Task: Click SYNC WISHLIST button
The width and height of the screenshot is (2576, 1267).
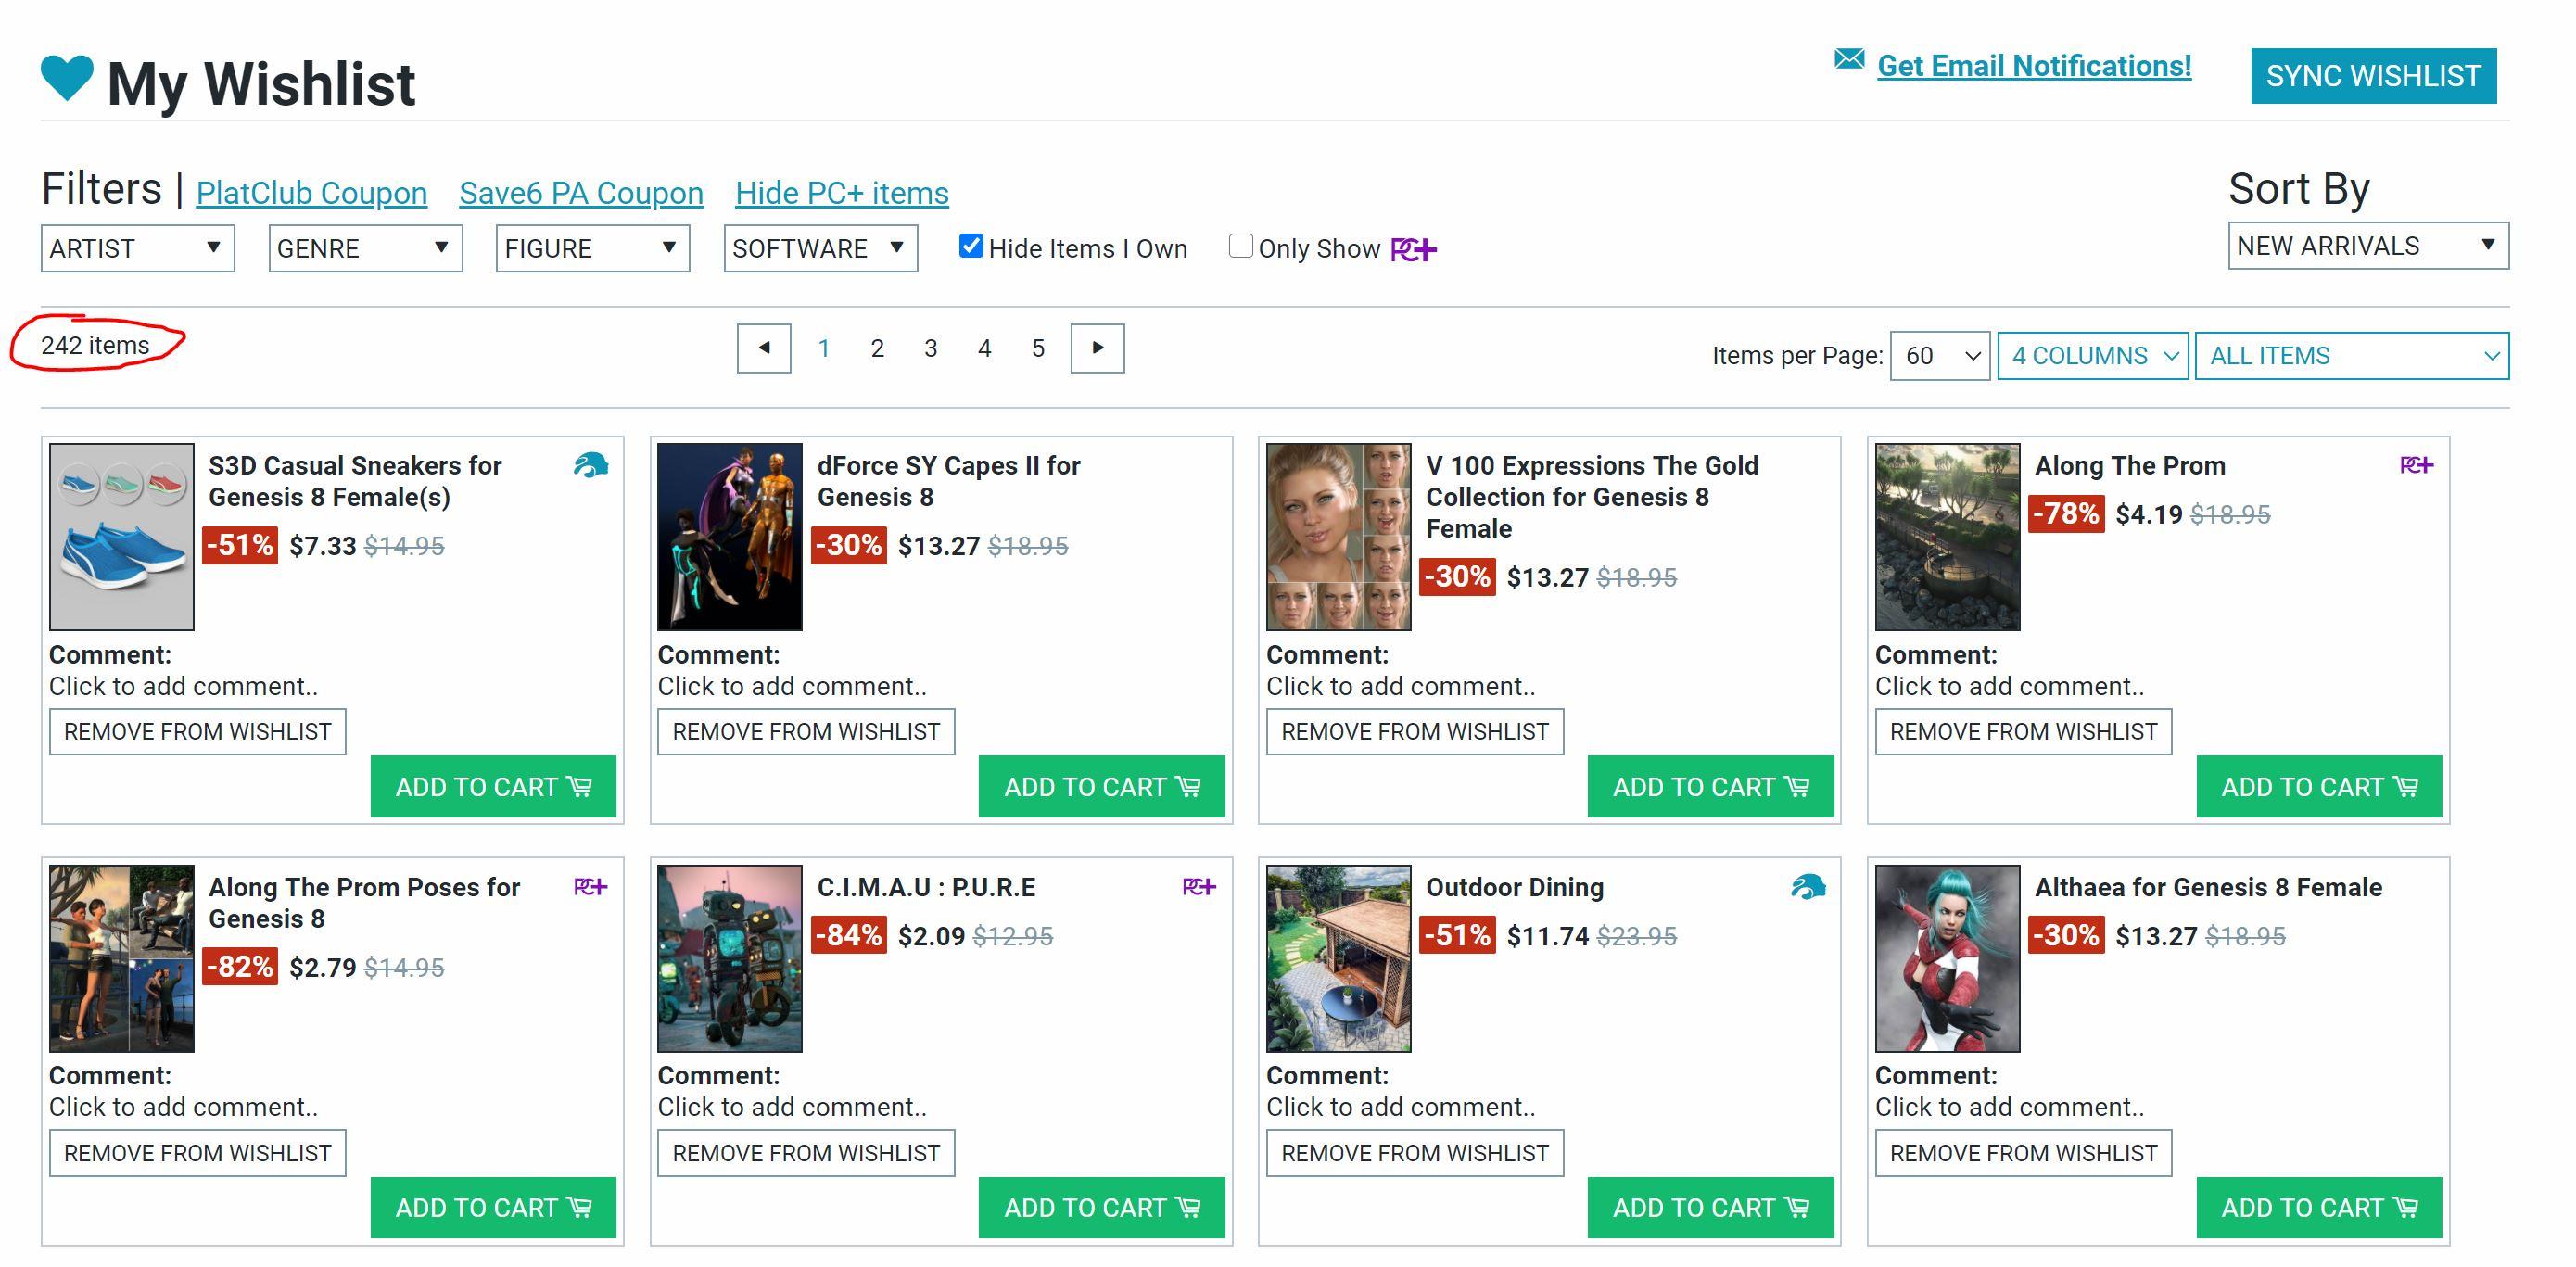Action: point(2372,76)
